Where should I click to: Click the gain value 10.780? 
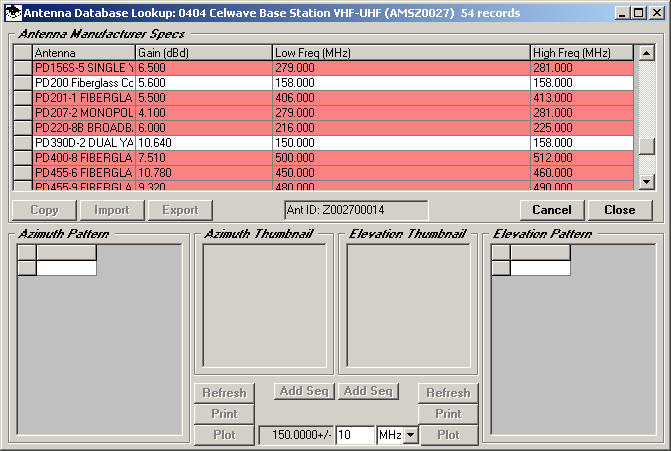pos(155,172)
